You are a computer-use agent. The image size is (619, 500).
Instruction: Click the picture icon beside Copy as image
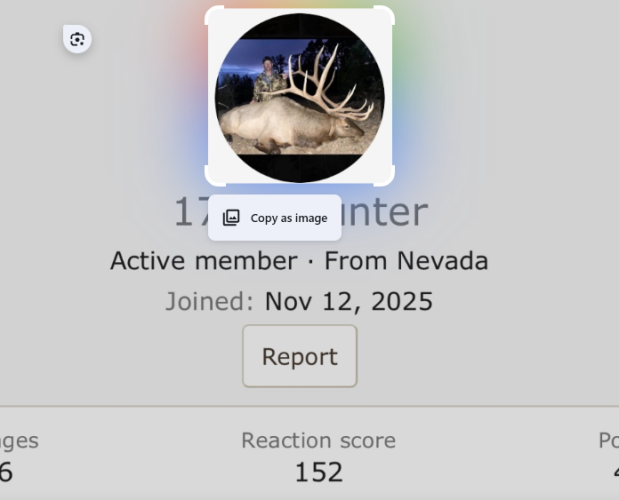click(231, 218)
